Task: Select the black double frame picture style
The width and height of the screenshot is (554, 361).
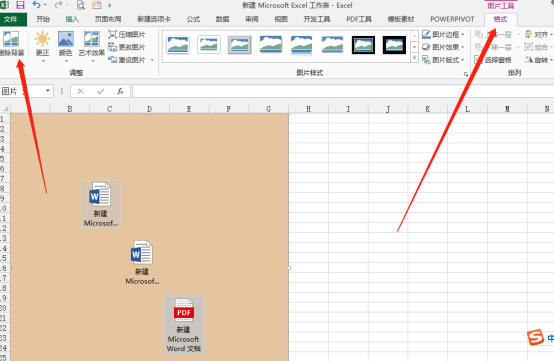Action: pos(363,45)
